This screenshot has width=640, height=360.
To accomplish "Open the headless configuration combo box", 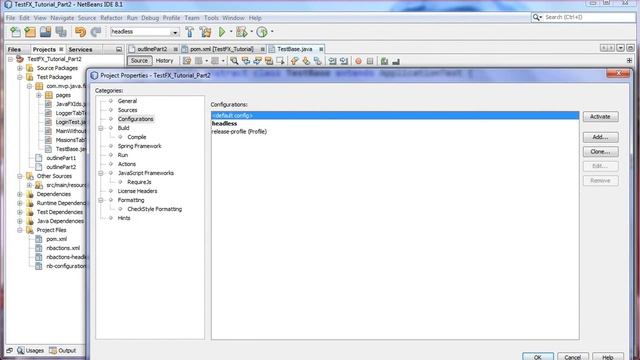I will 145,32.
